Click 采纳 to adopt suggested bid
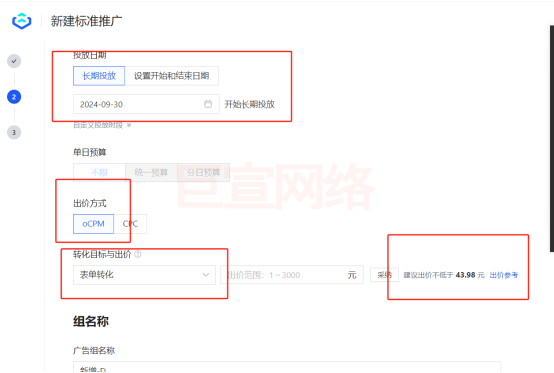Image resolution: width=554 pixels, height=373 pixels. coord(384,275)
